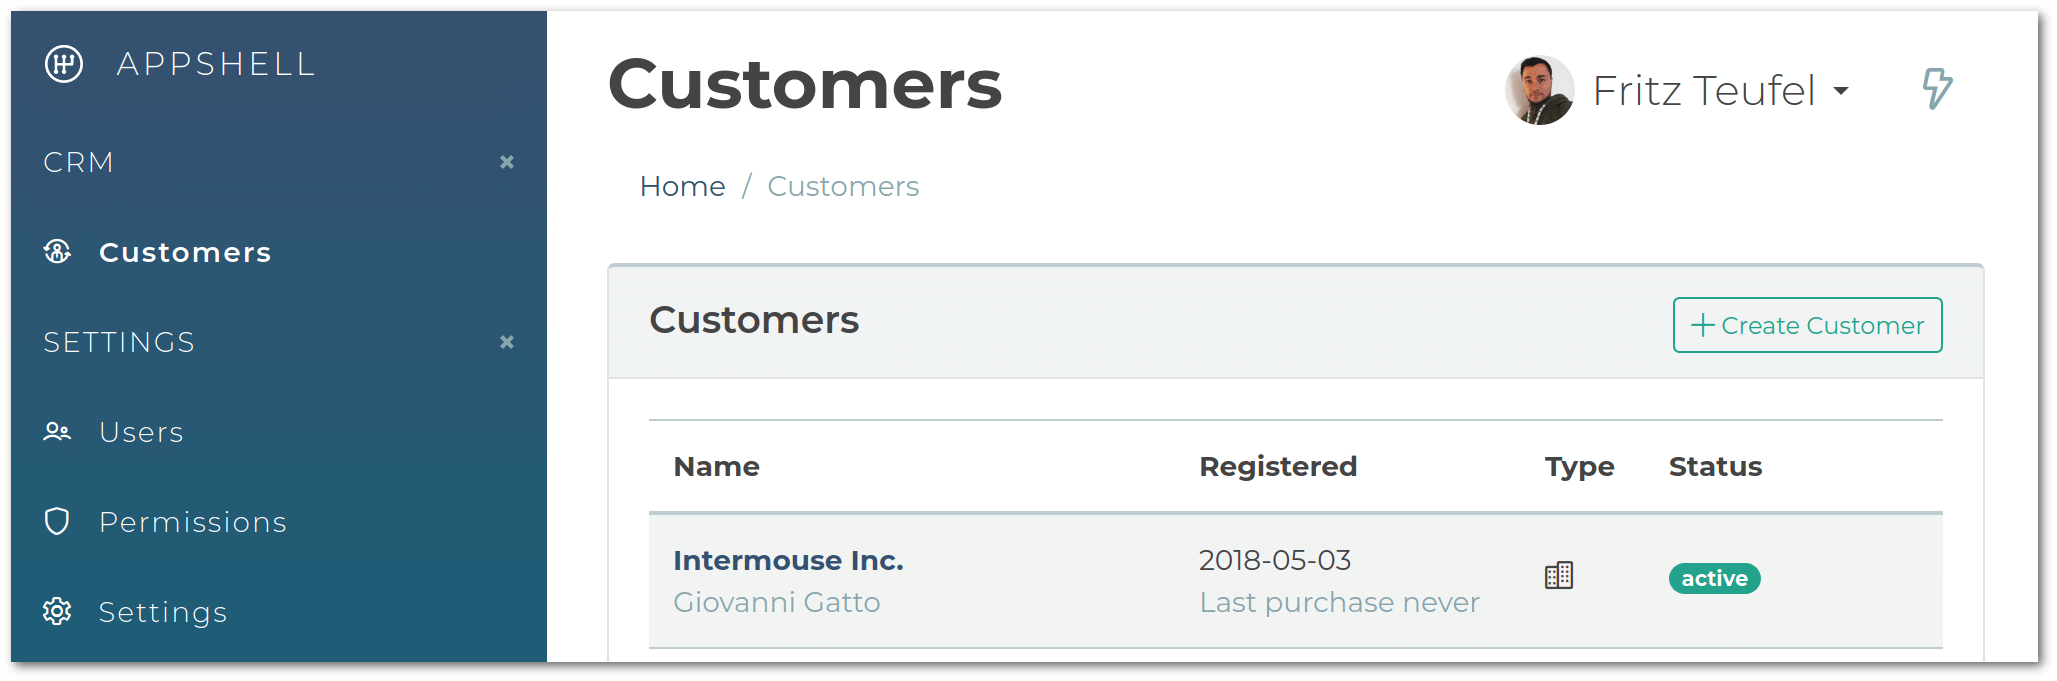The width and height of the screenshot is (2057, 681).
Task: Open the Fritz Teufel user dropdown
Action: click(1720, 91)
